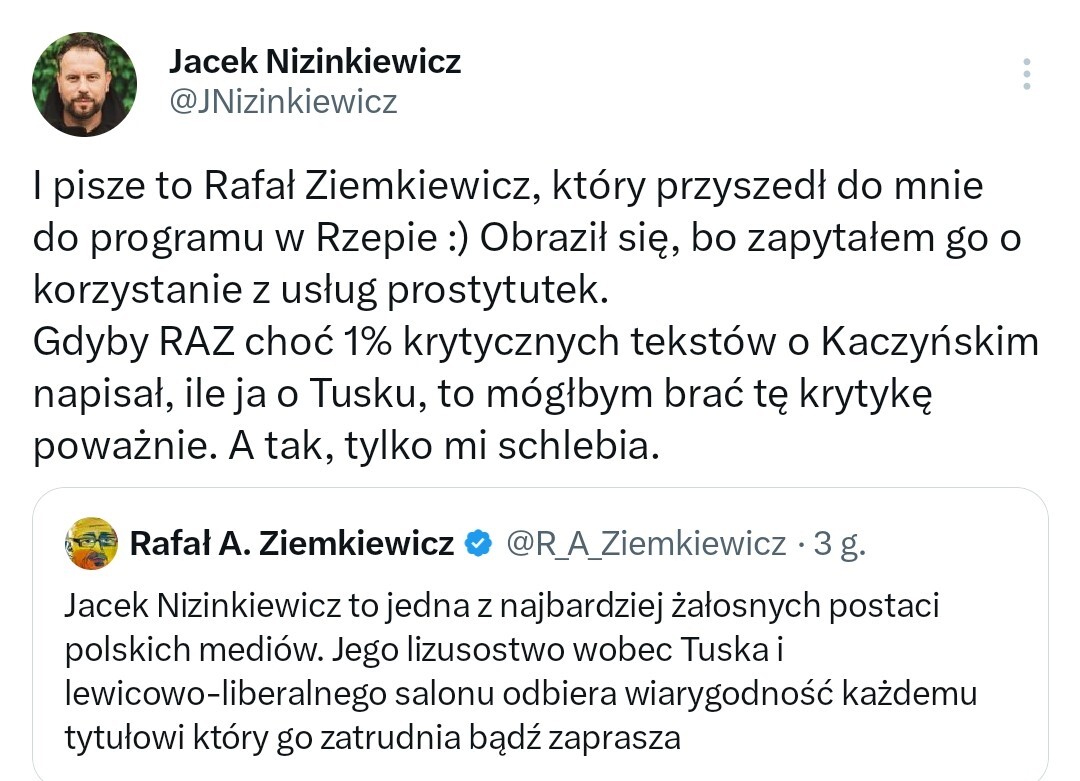
Task: Click the "3 g." timestamp
Action: coord(838,543)
